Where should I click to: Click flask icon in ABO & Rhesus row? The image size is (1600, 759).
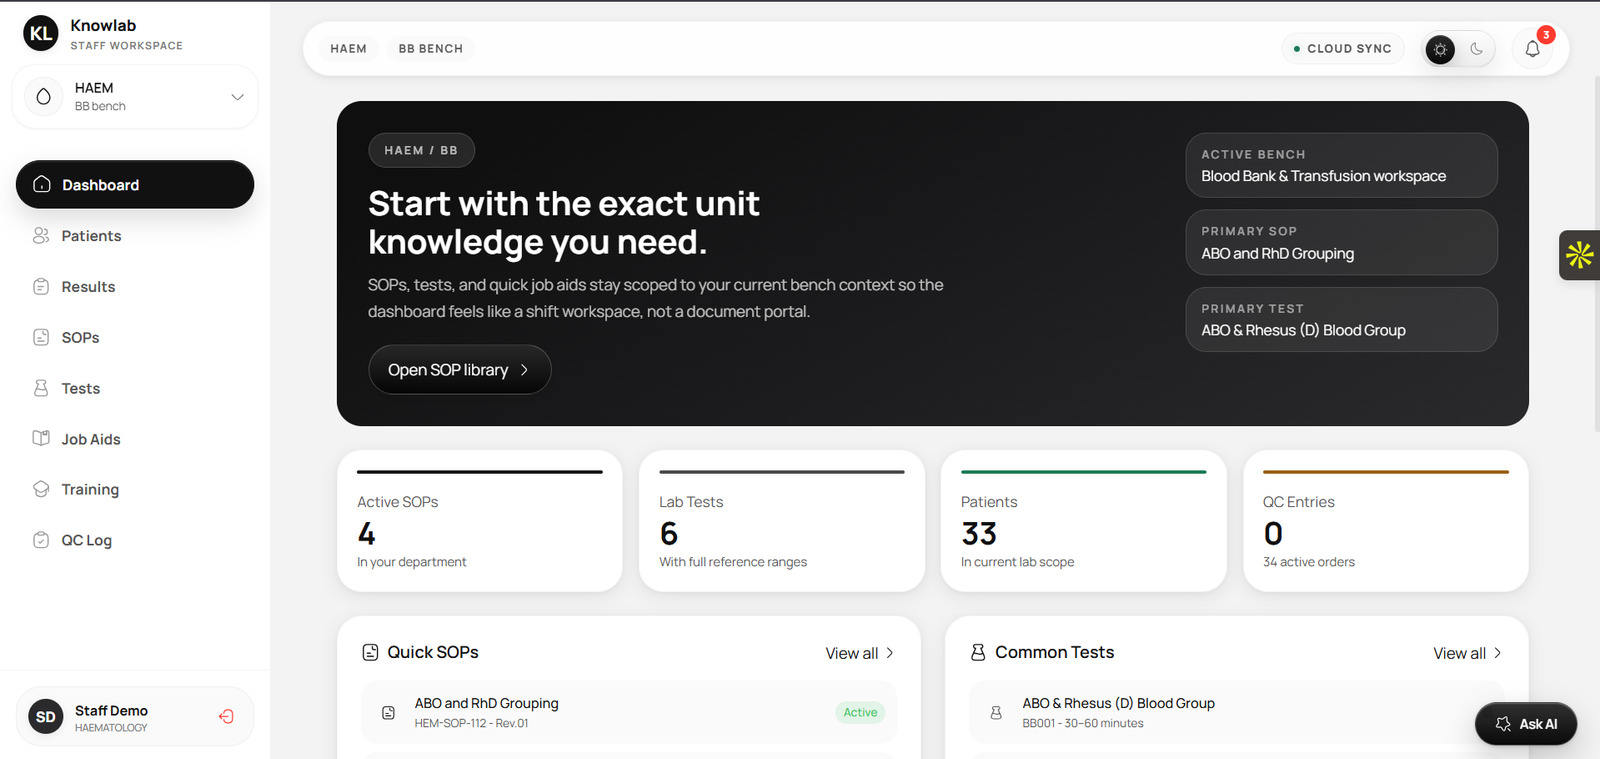click(996, 713)
